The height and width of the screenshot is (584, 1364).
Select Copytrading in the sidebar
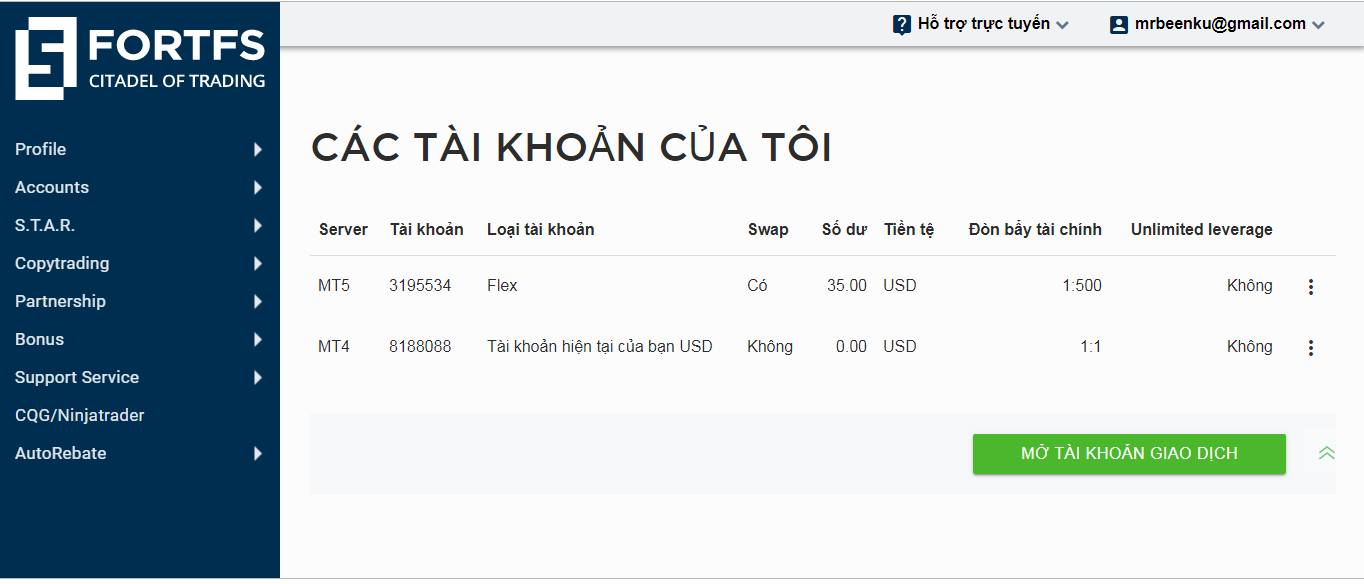(62, 264)
